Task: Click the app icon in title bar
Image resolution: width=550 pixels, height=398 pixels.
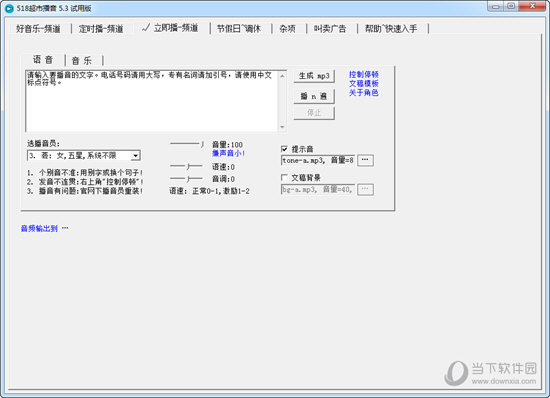Action: click(x=9, y=8)
